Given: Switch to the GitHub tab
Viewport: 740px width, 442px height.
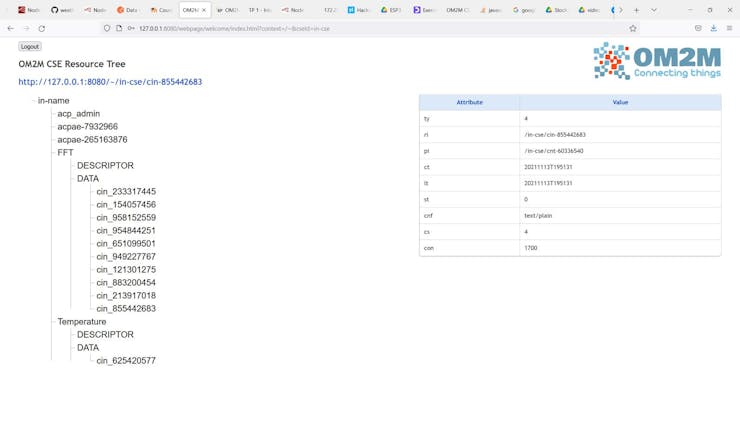Looking at the screenshot, I should [x=62, y=10].
